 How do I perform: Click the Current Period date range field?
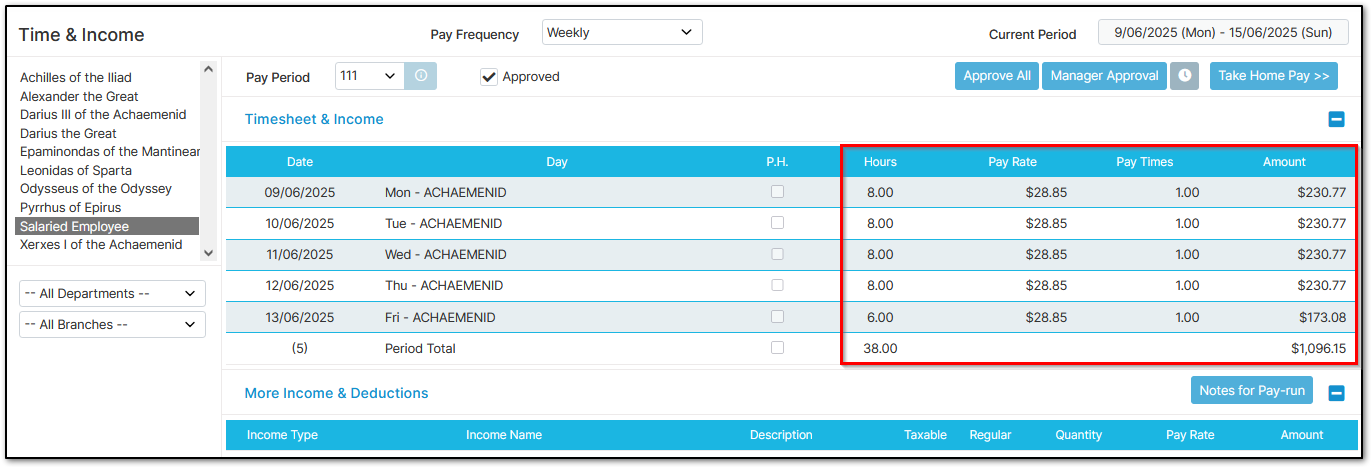[x=1223, y=33]
